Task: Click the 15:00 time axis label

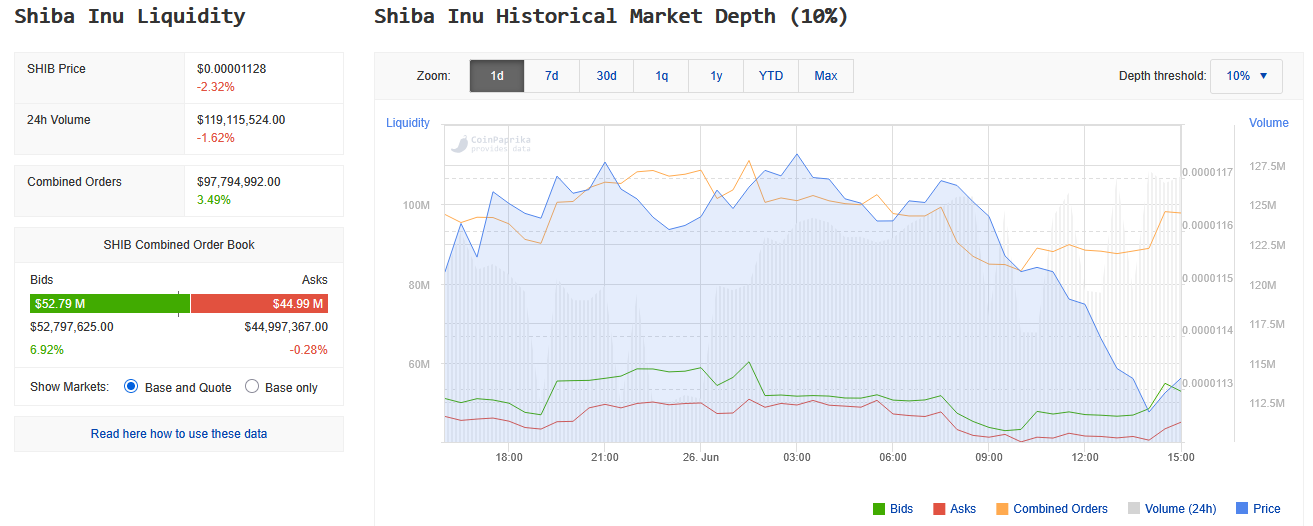Action: pyautogui.click(x=1181, y=457)
